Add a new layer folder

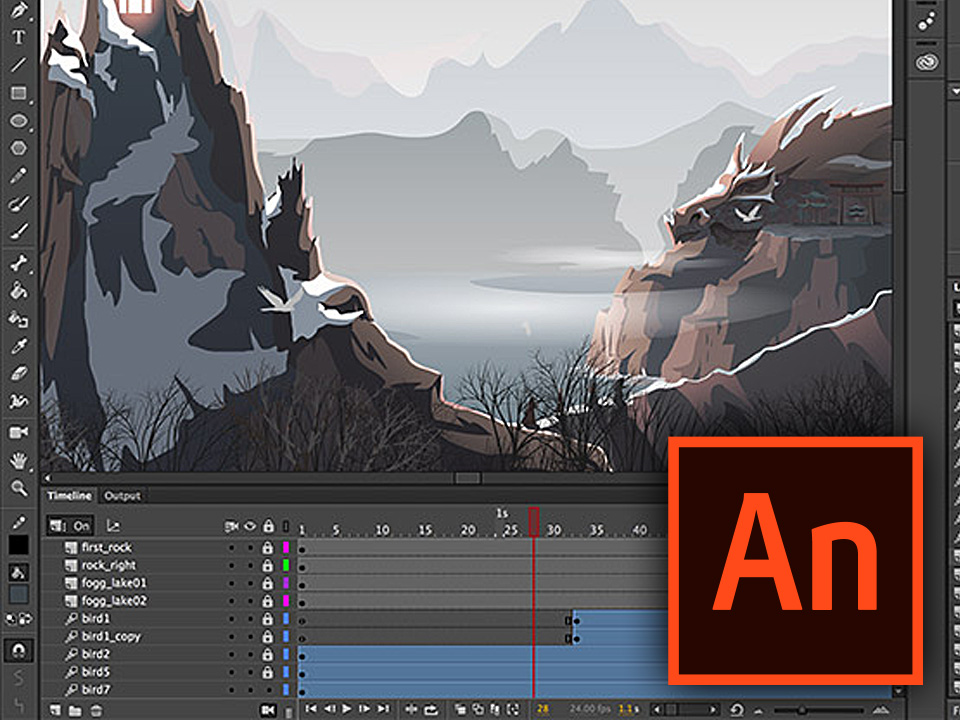[x=75, y=711]
